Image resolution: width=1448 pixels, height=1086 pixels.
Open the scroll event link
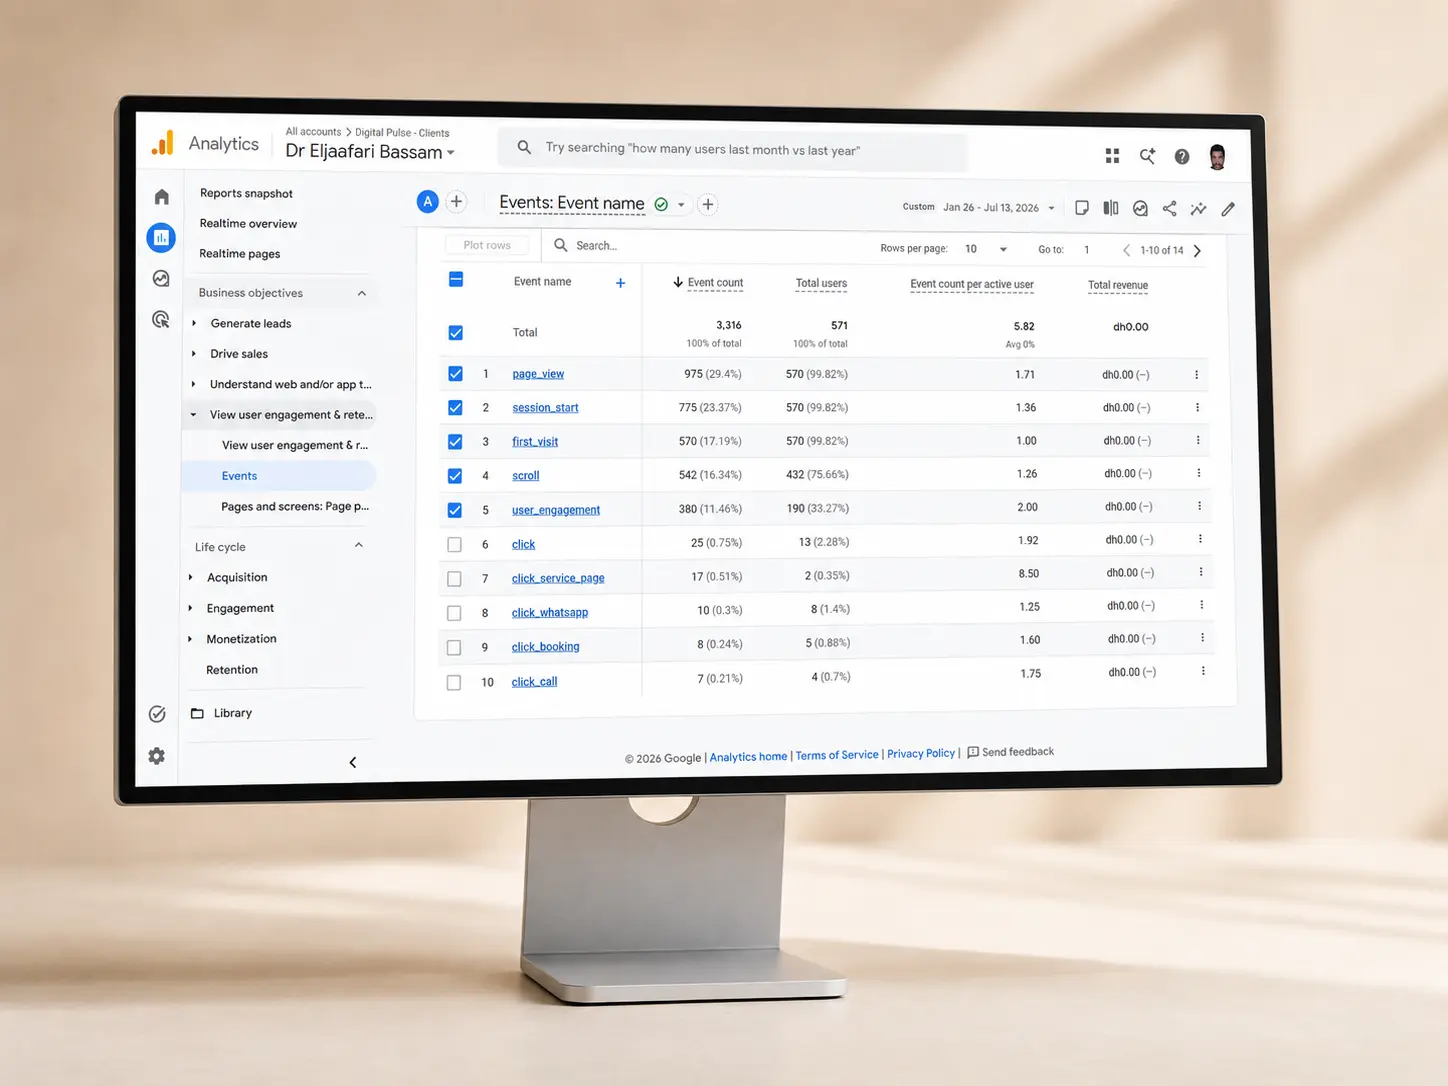tap(526, 476)
